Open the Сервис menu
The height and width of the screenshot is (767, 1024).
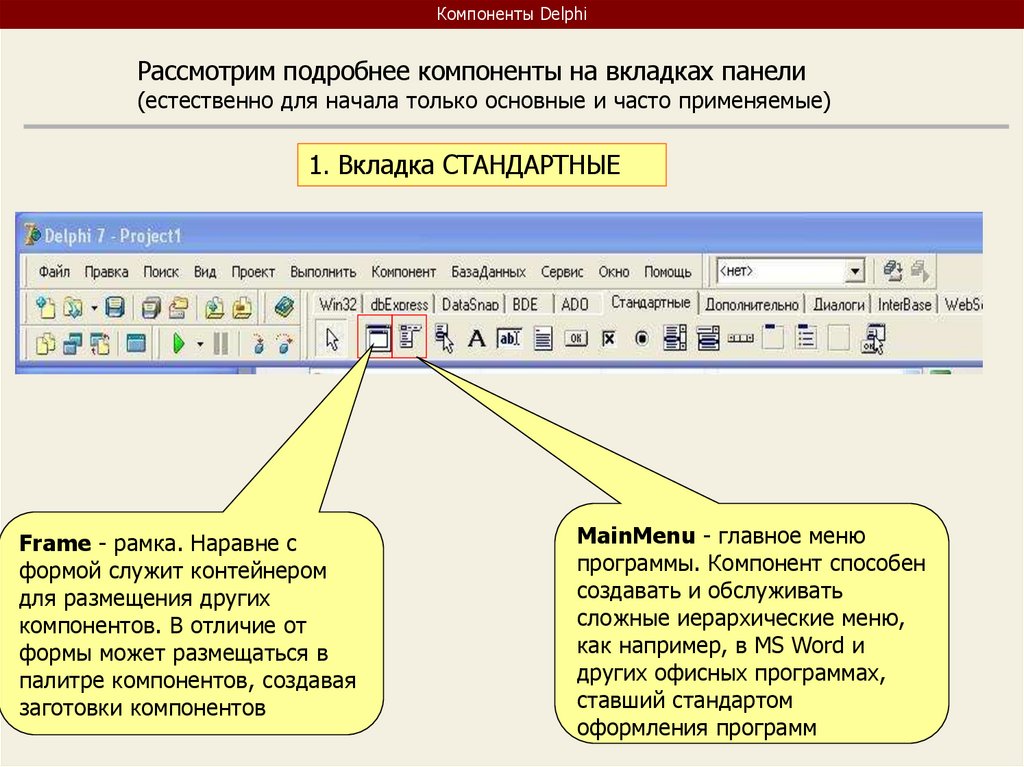point(562,271)
